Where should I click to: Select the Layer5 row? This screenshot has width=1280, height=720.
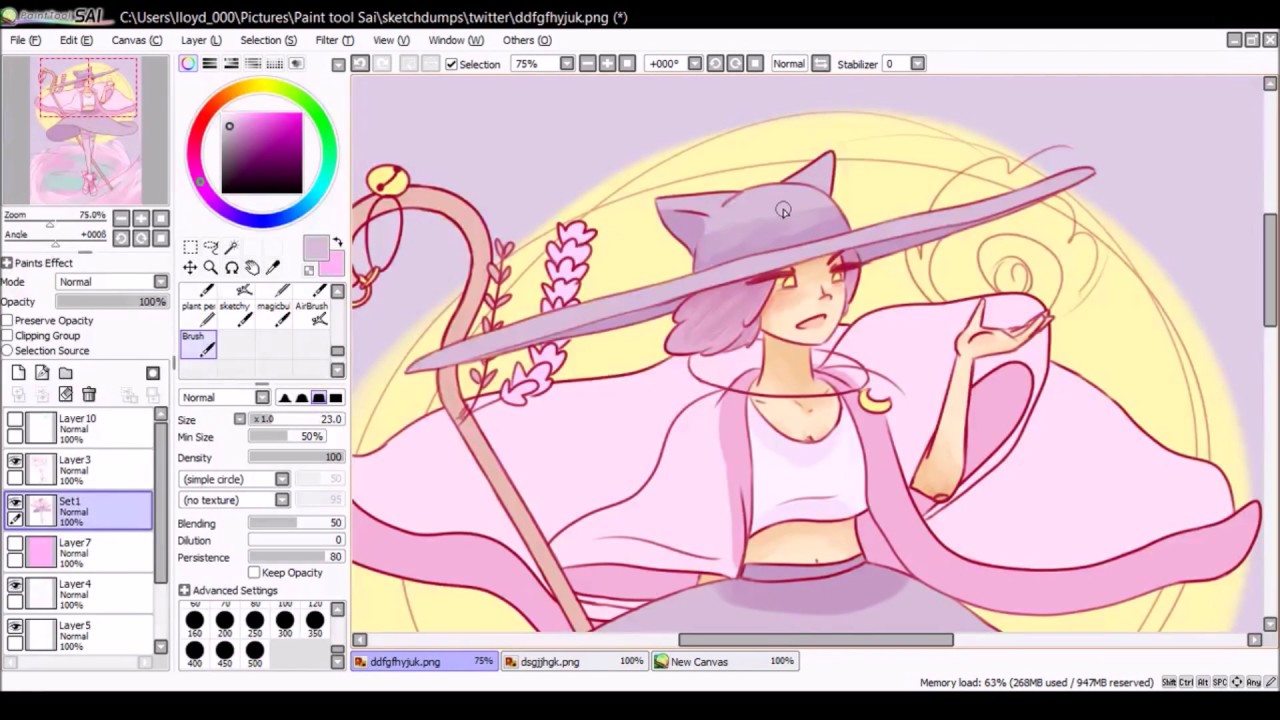point(78,635)
